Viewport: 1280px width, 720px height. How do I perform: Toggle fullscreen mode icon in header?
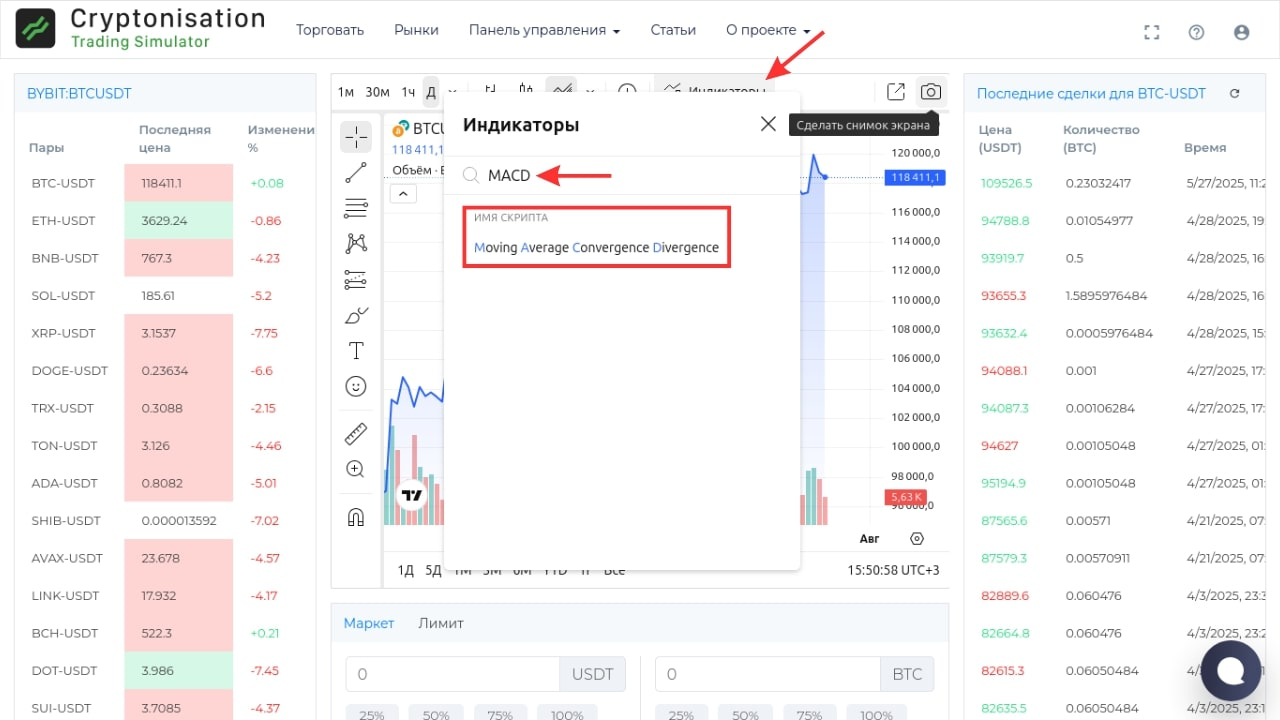point(1151,32)
